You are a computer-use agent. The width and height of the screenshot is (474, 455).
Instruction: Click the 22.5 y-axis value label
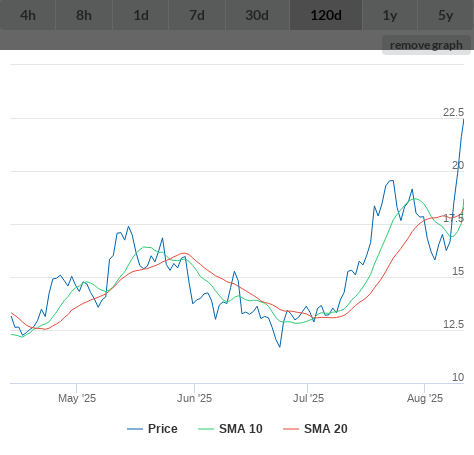click(453, 112)
